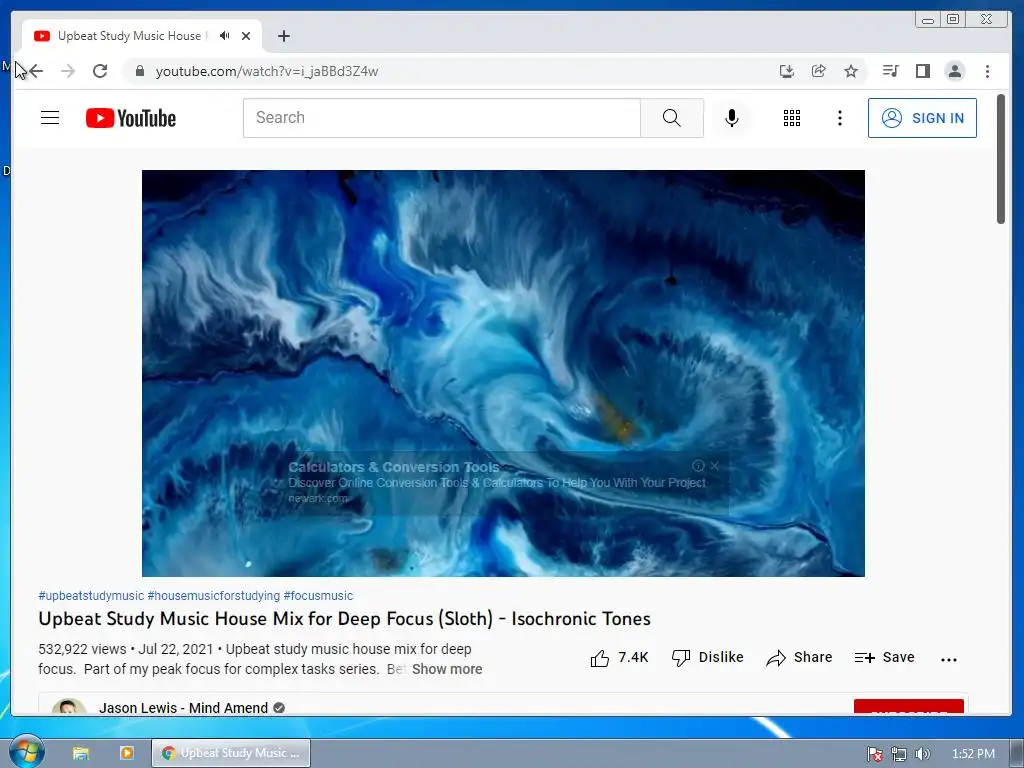The image size is (1024, 768).
Task: Open more actions ellipsis under video
Action: [x=949, y=660]
